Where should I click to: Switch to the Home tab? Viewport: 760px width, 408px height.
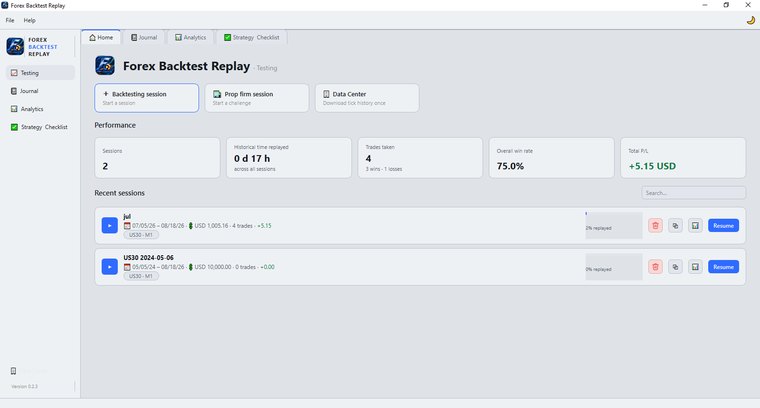pyautogui.click(x=101, y=37)
